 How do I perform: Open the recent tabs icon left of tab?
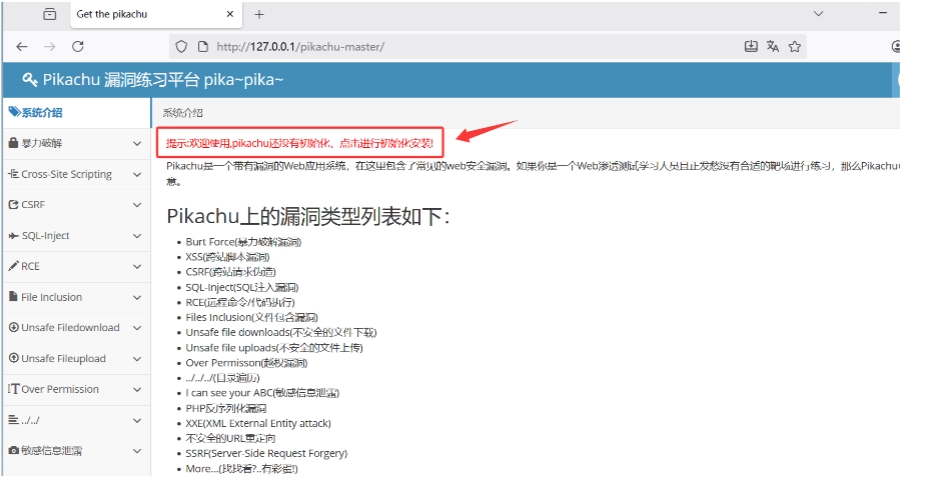click(50, 14)
